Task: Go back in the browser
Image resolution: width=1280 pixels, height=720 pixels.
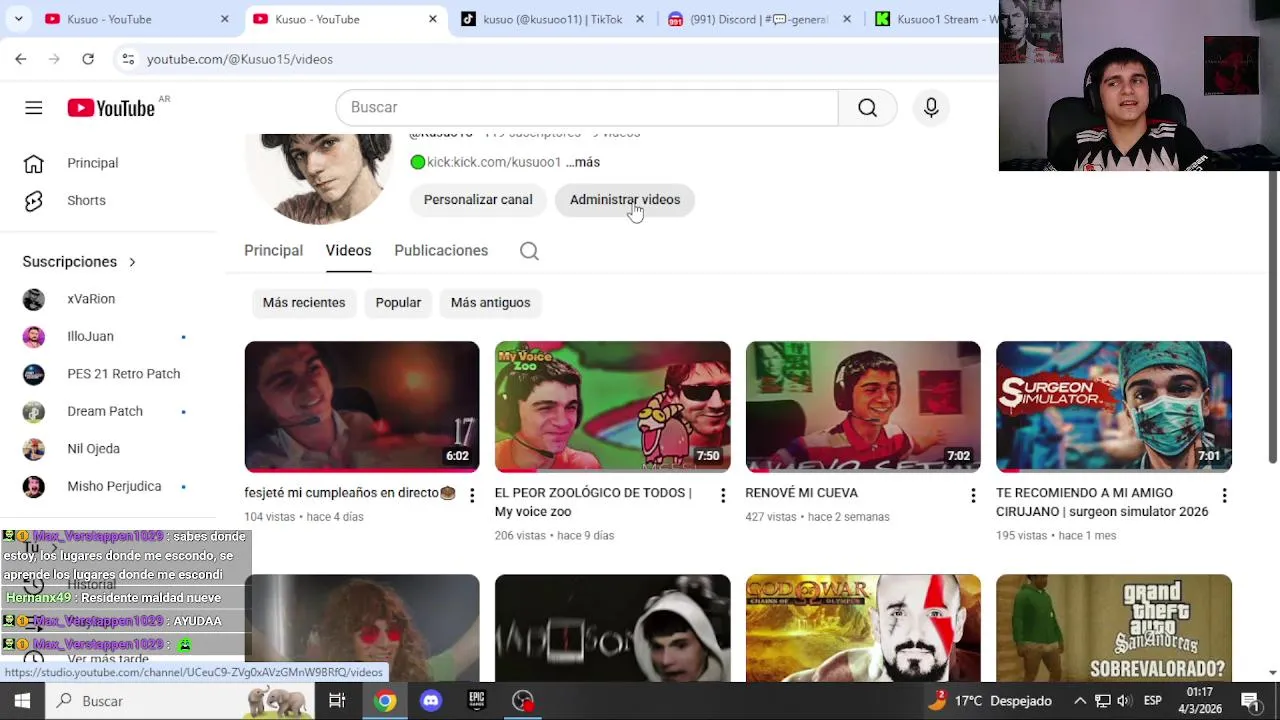Action: click(x=21, y=59)
